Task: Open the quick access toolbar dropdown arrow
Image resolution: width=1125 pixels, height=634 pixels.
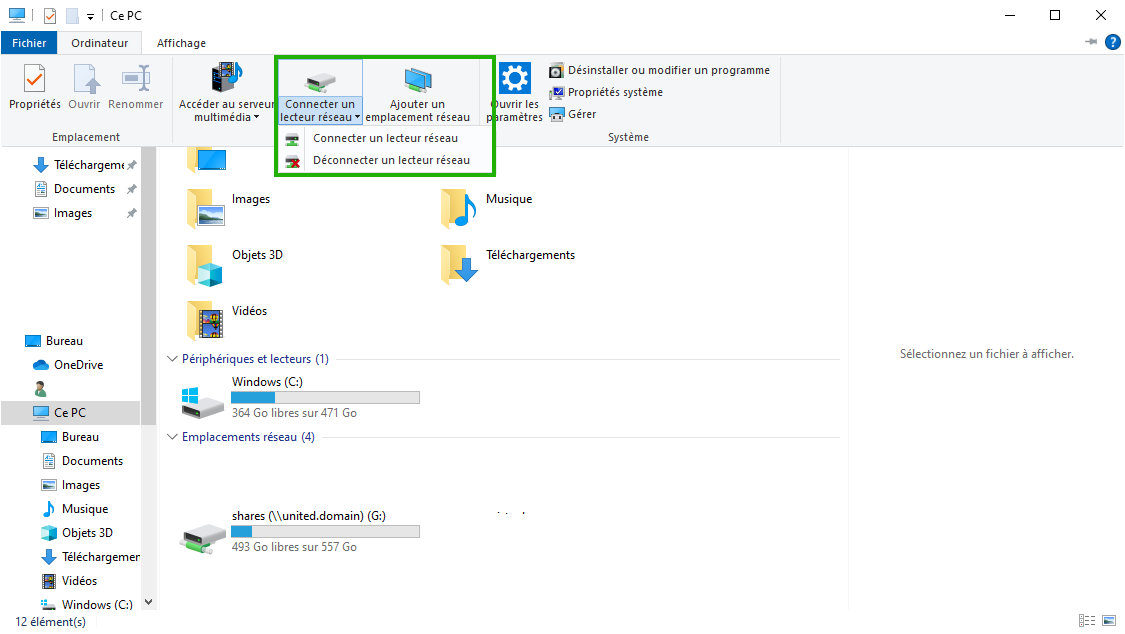Action: pyautogui.click(x=90, y=16)
